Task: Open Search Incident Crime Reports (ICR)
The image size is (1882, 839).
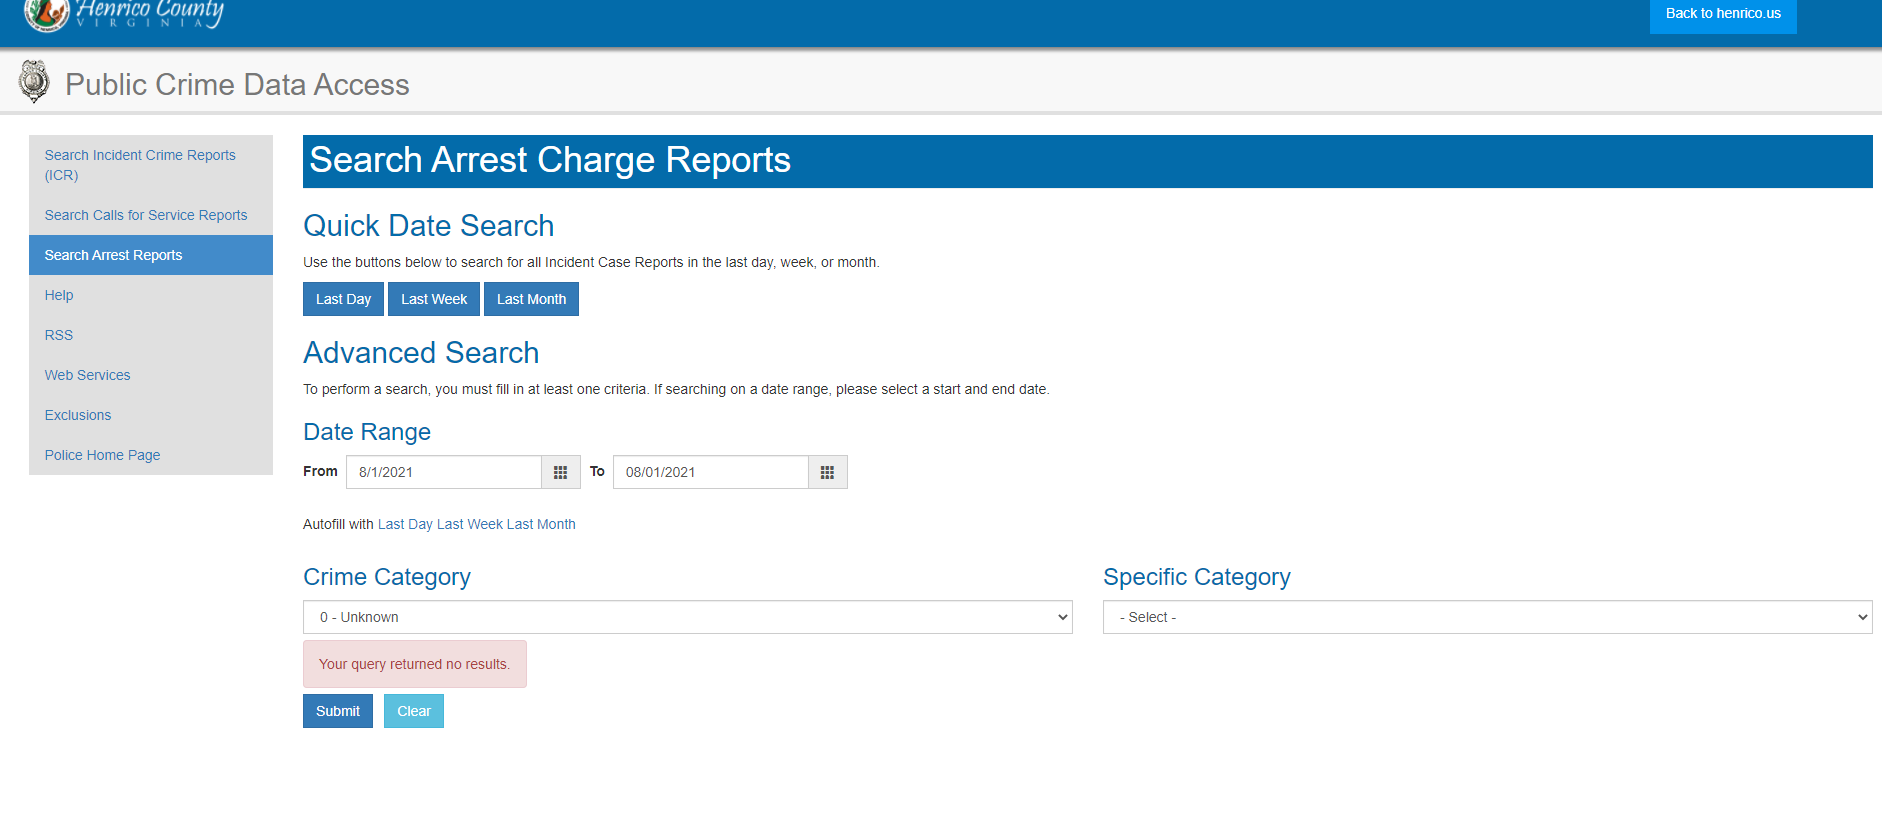Action: 151,165
